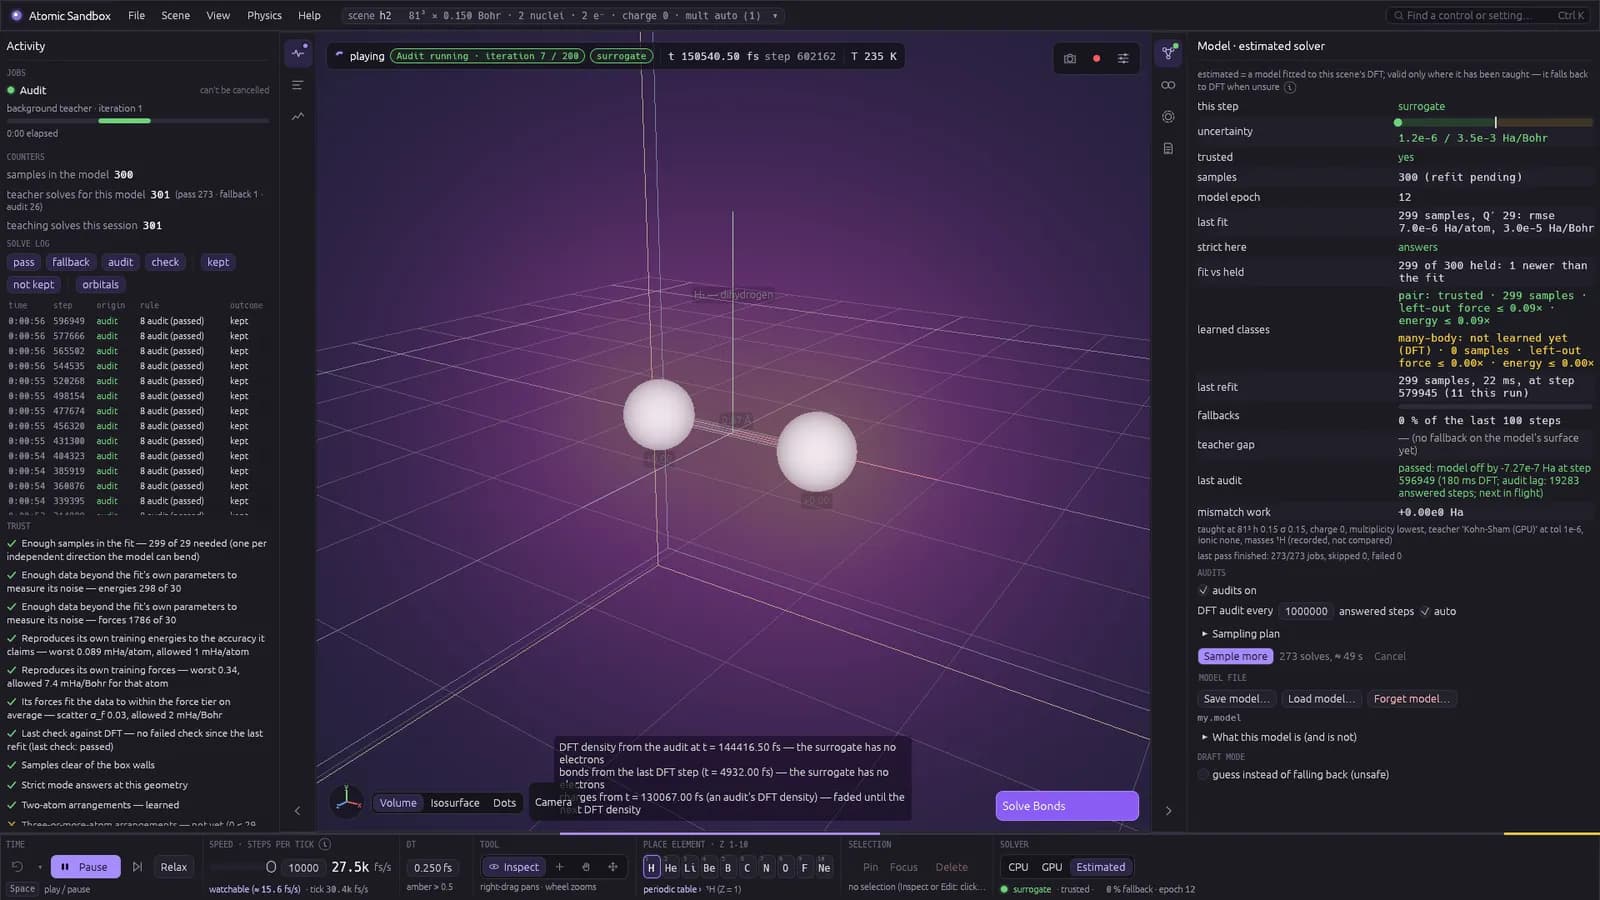Switch solver to CPU

pyautogui.click(x=1018, y=867)
